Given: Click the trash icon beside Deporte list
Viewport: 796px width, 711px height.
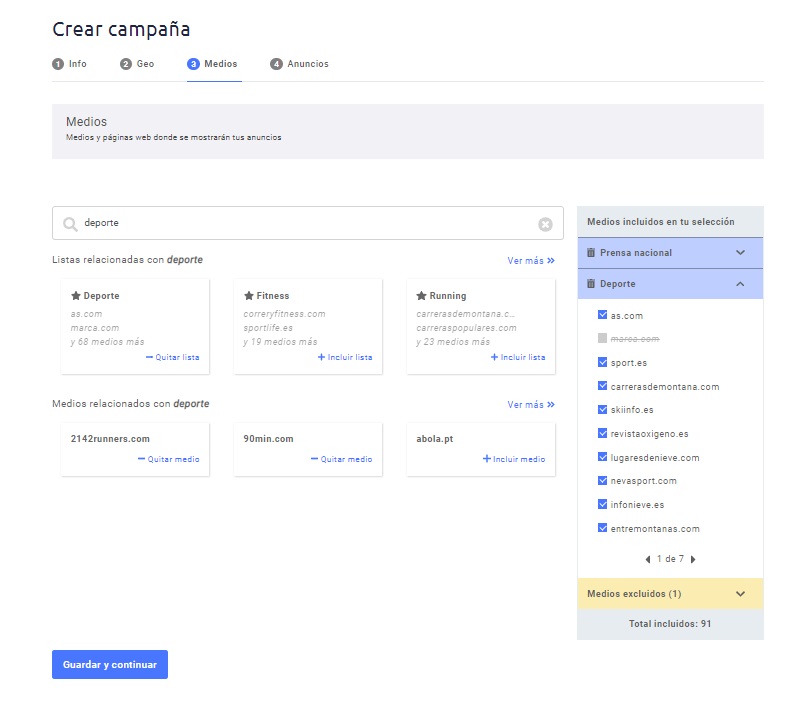Looking at the screenshot, I should pyautogui.click(x=591, y=284).
